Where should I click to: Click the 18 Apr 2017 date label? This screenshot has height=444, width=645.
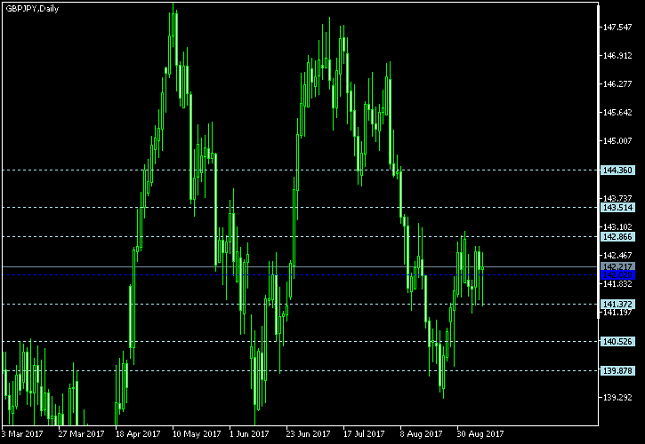click(x=137, y=434)
